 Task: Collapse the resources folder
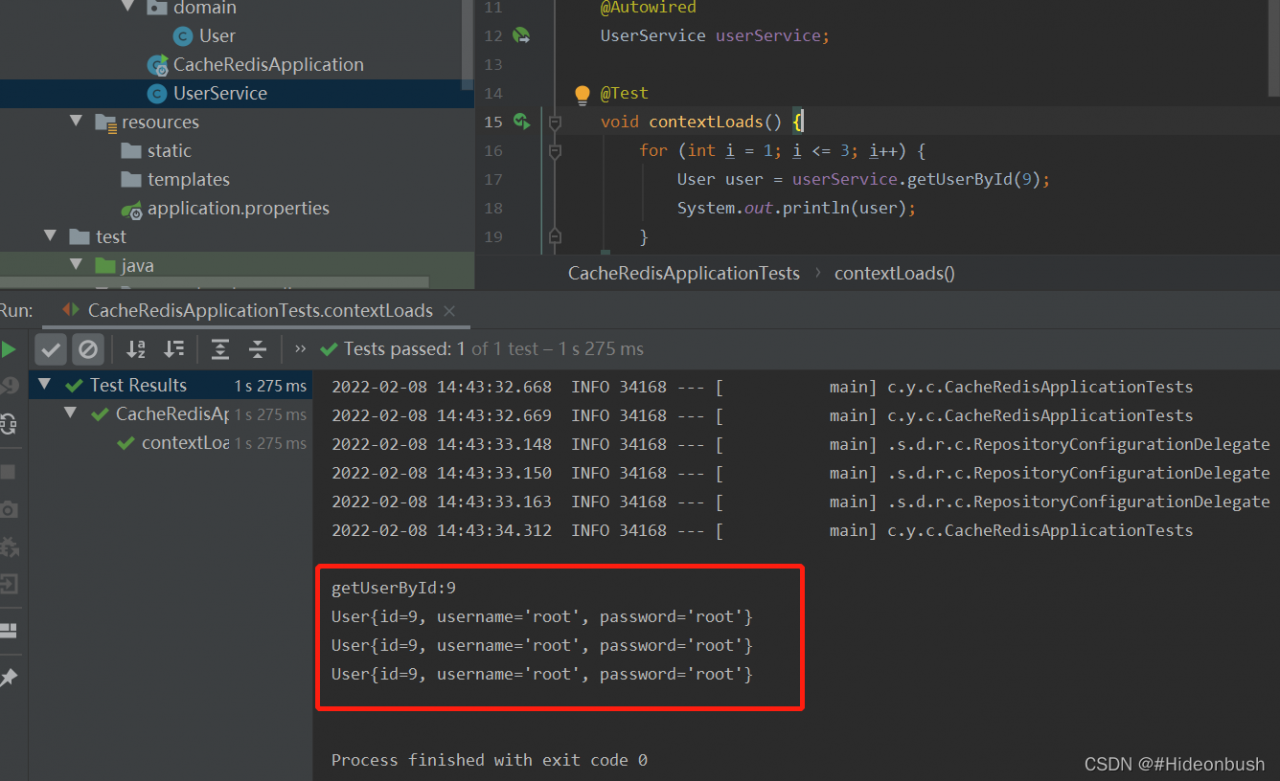tap(76, 122)
